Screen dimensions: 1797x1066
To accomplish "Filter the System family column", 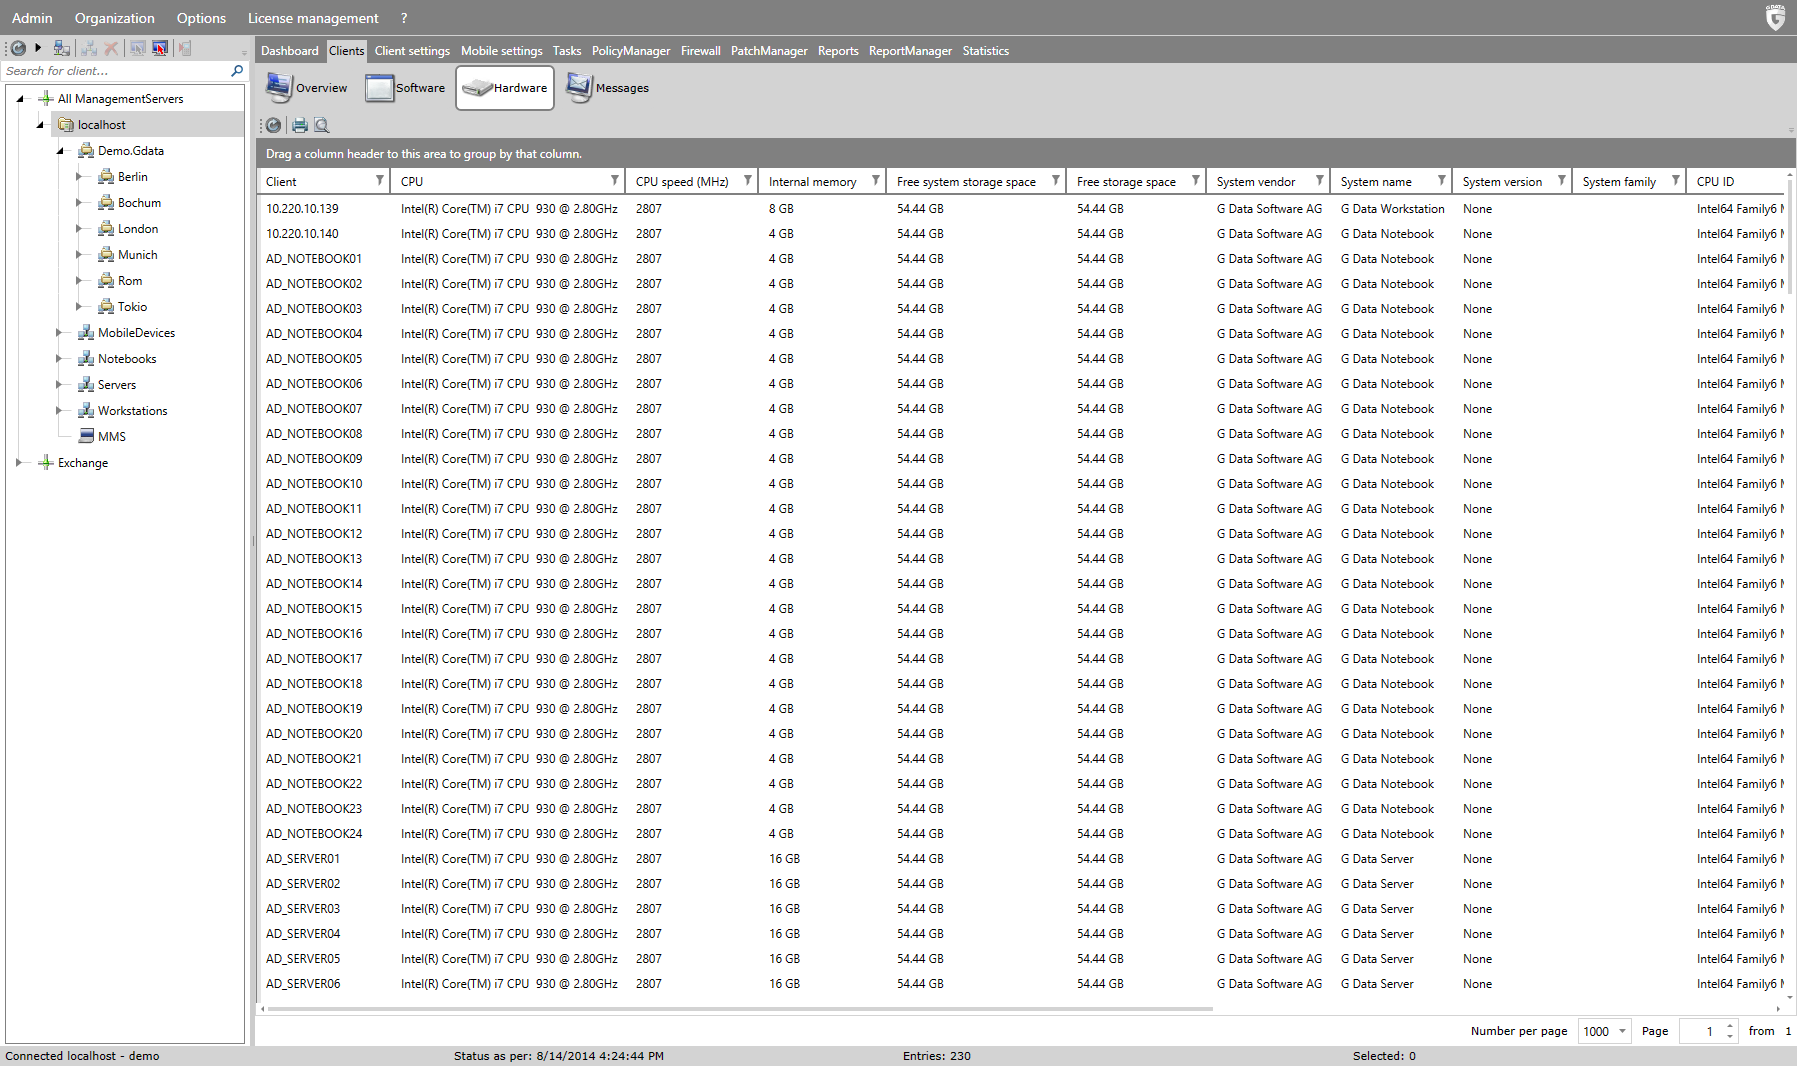I will 1676,181.
